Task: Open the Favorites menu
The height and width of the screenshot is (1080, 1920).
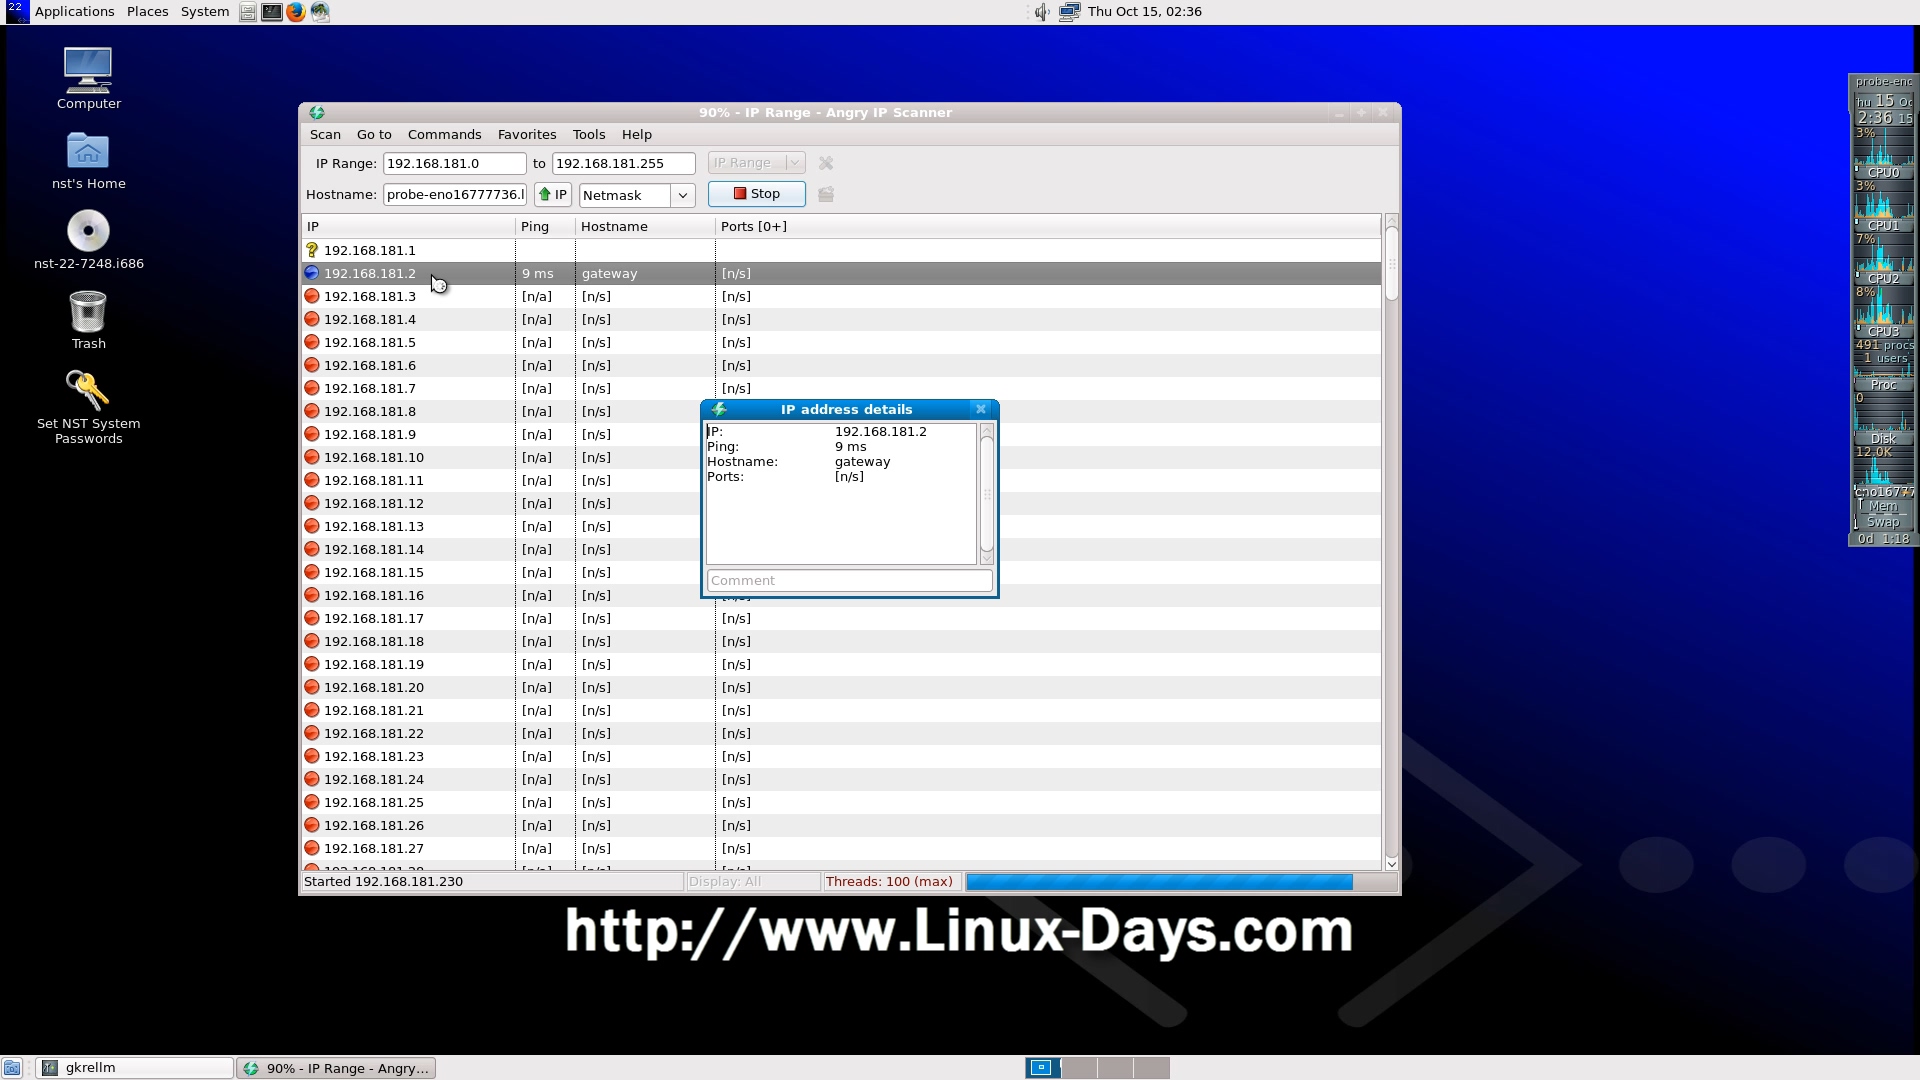Action: (x=527, y=134)
